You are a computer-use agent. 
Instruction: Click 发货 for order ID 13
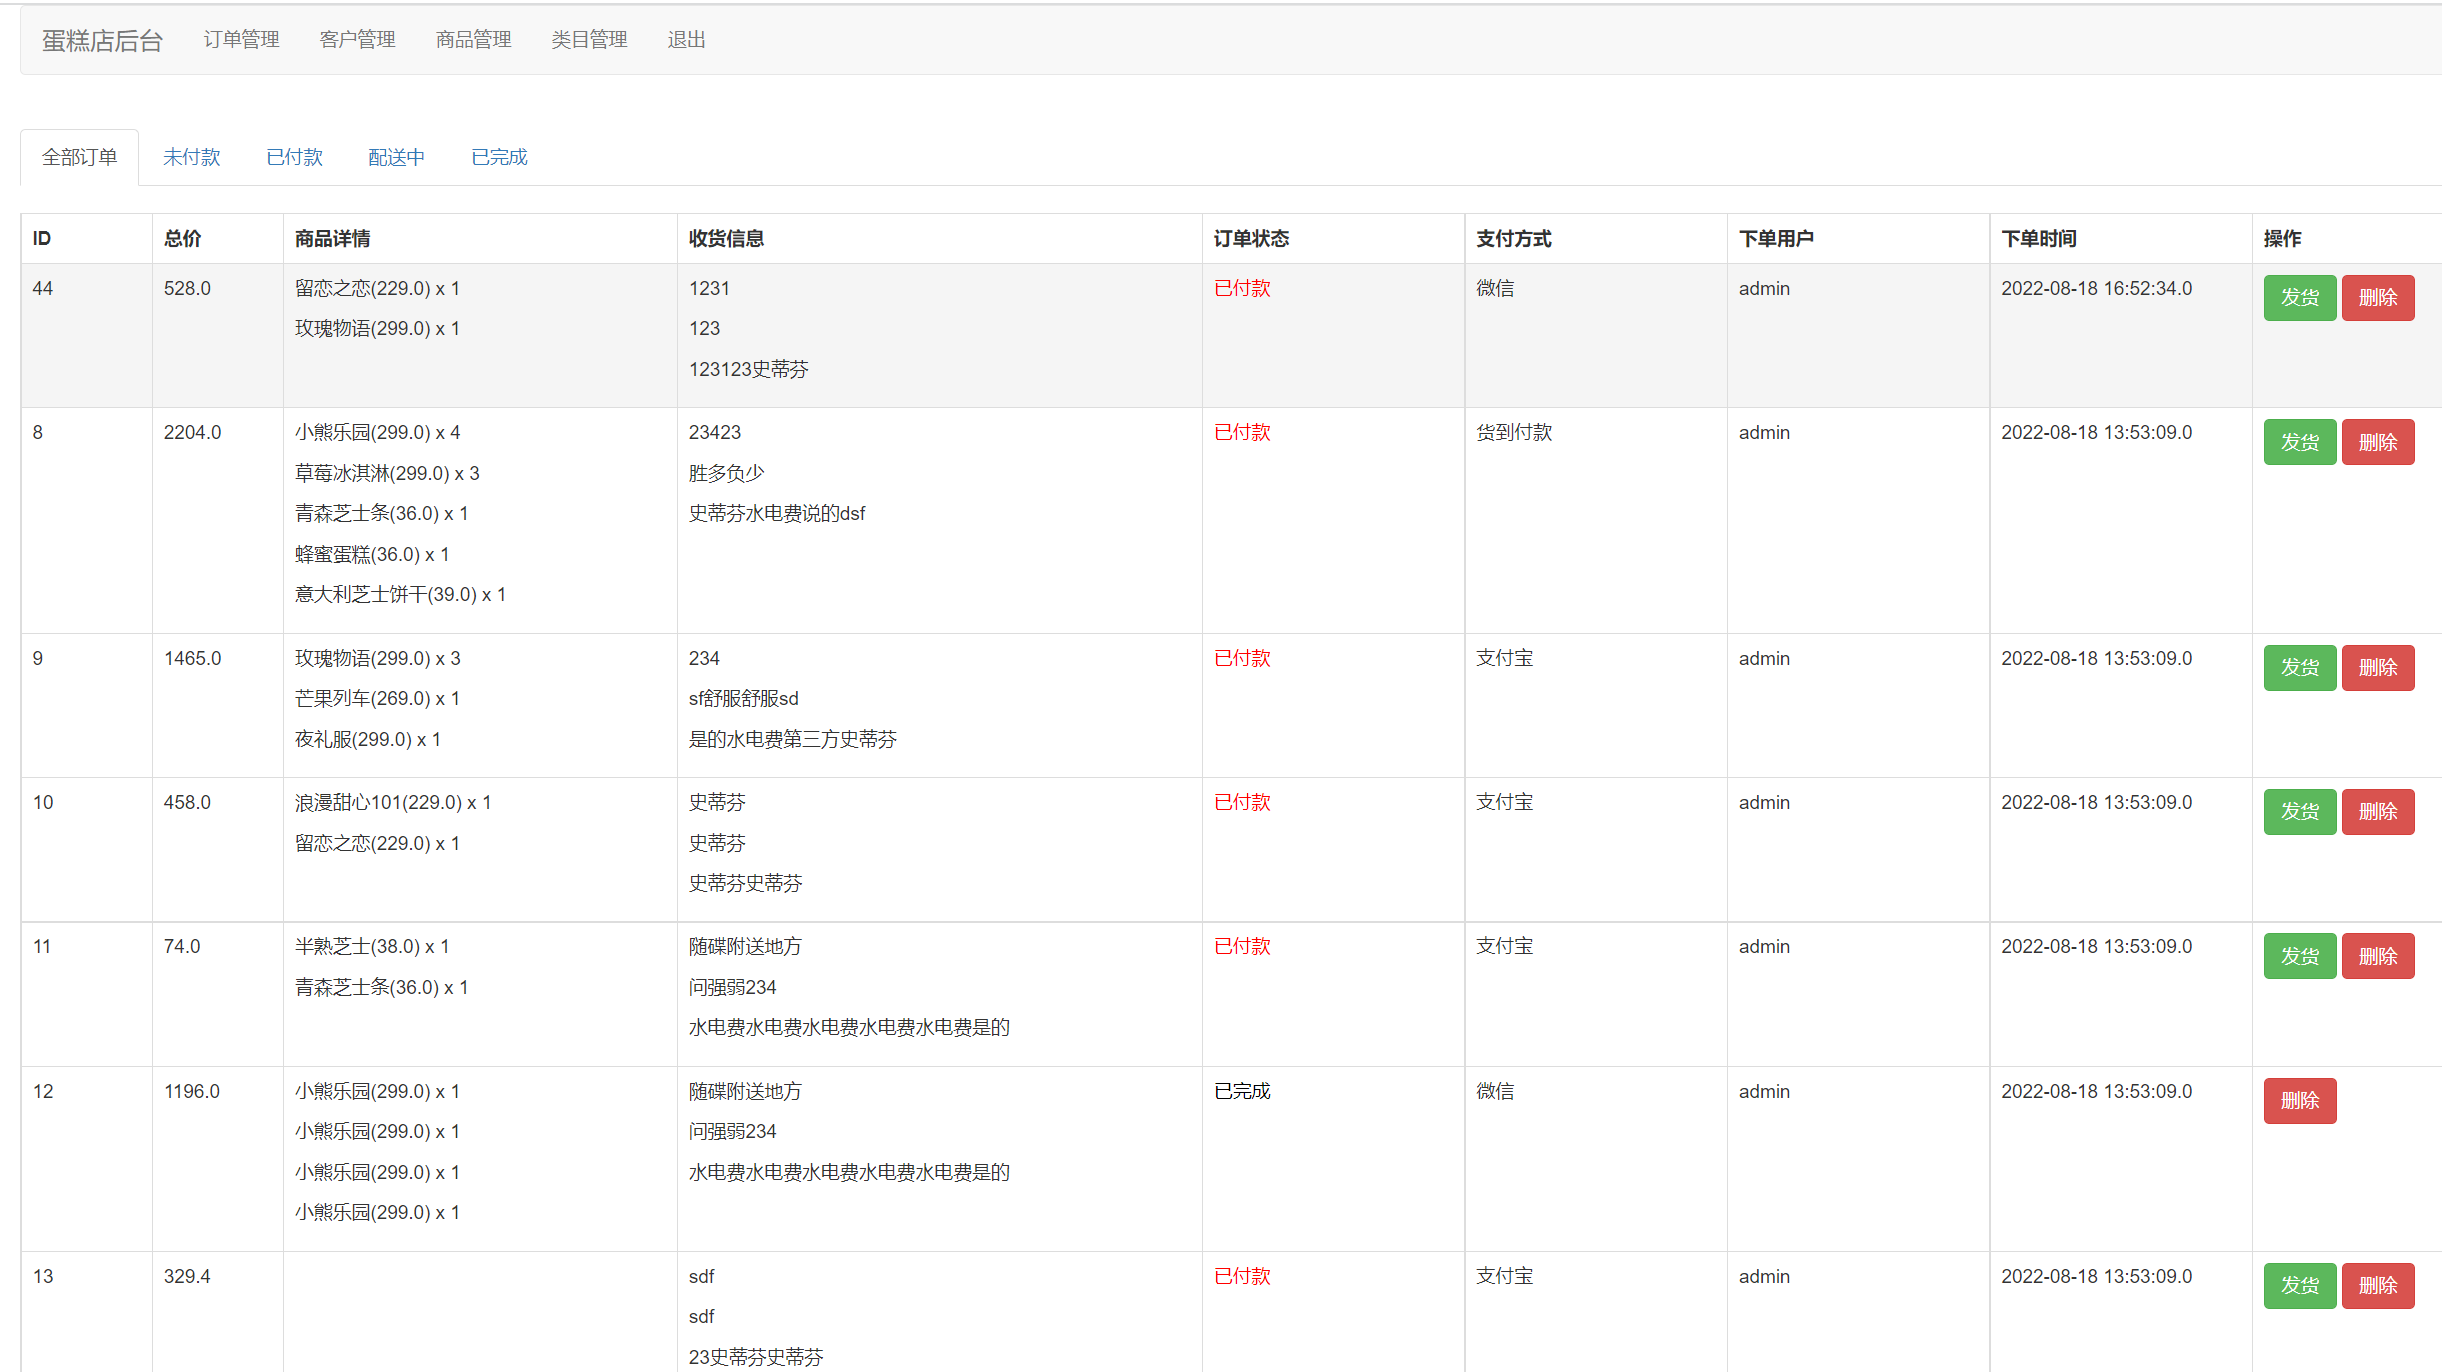coord(2299,1285)
